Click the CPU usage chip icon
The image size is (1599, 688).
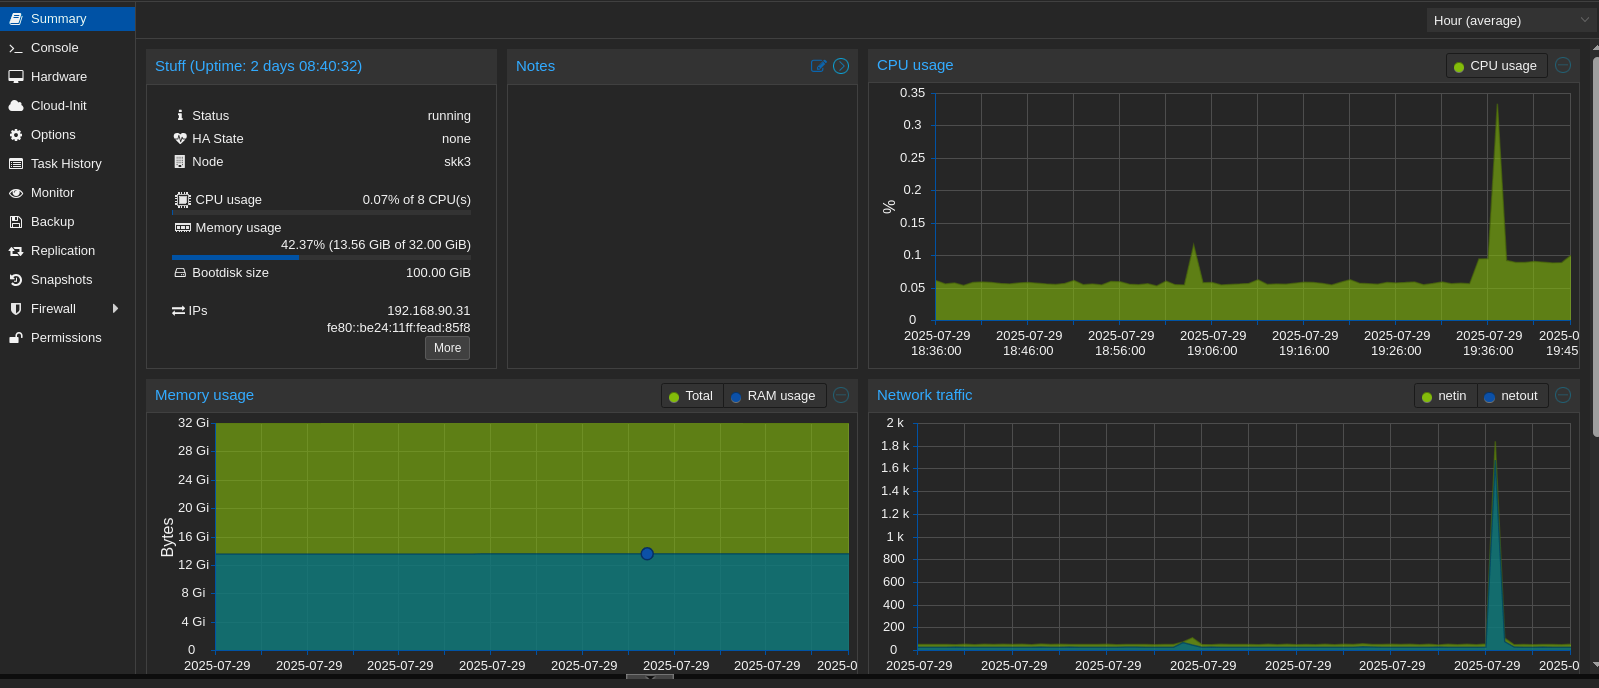182,200
